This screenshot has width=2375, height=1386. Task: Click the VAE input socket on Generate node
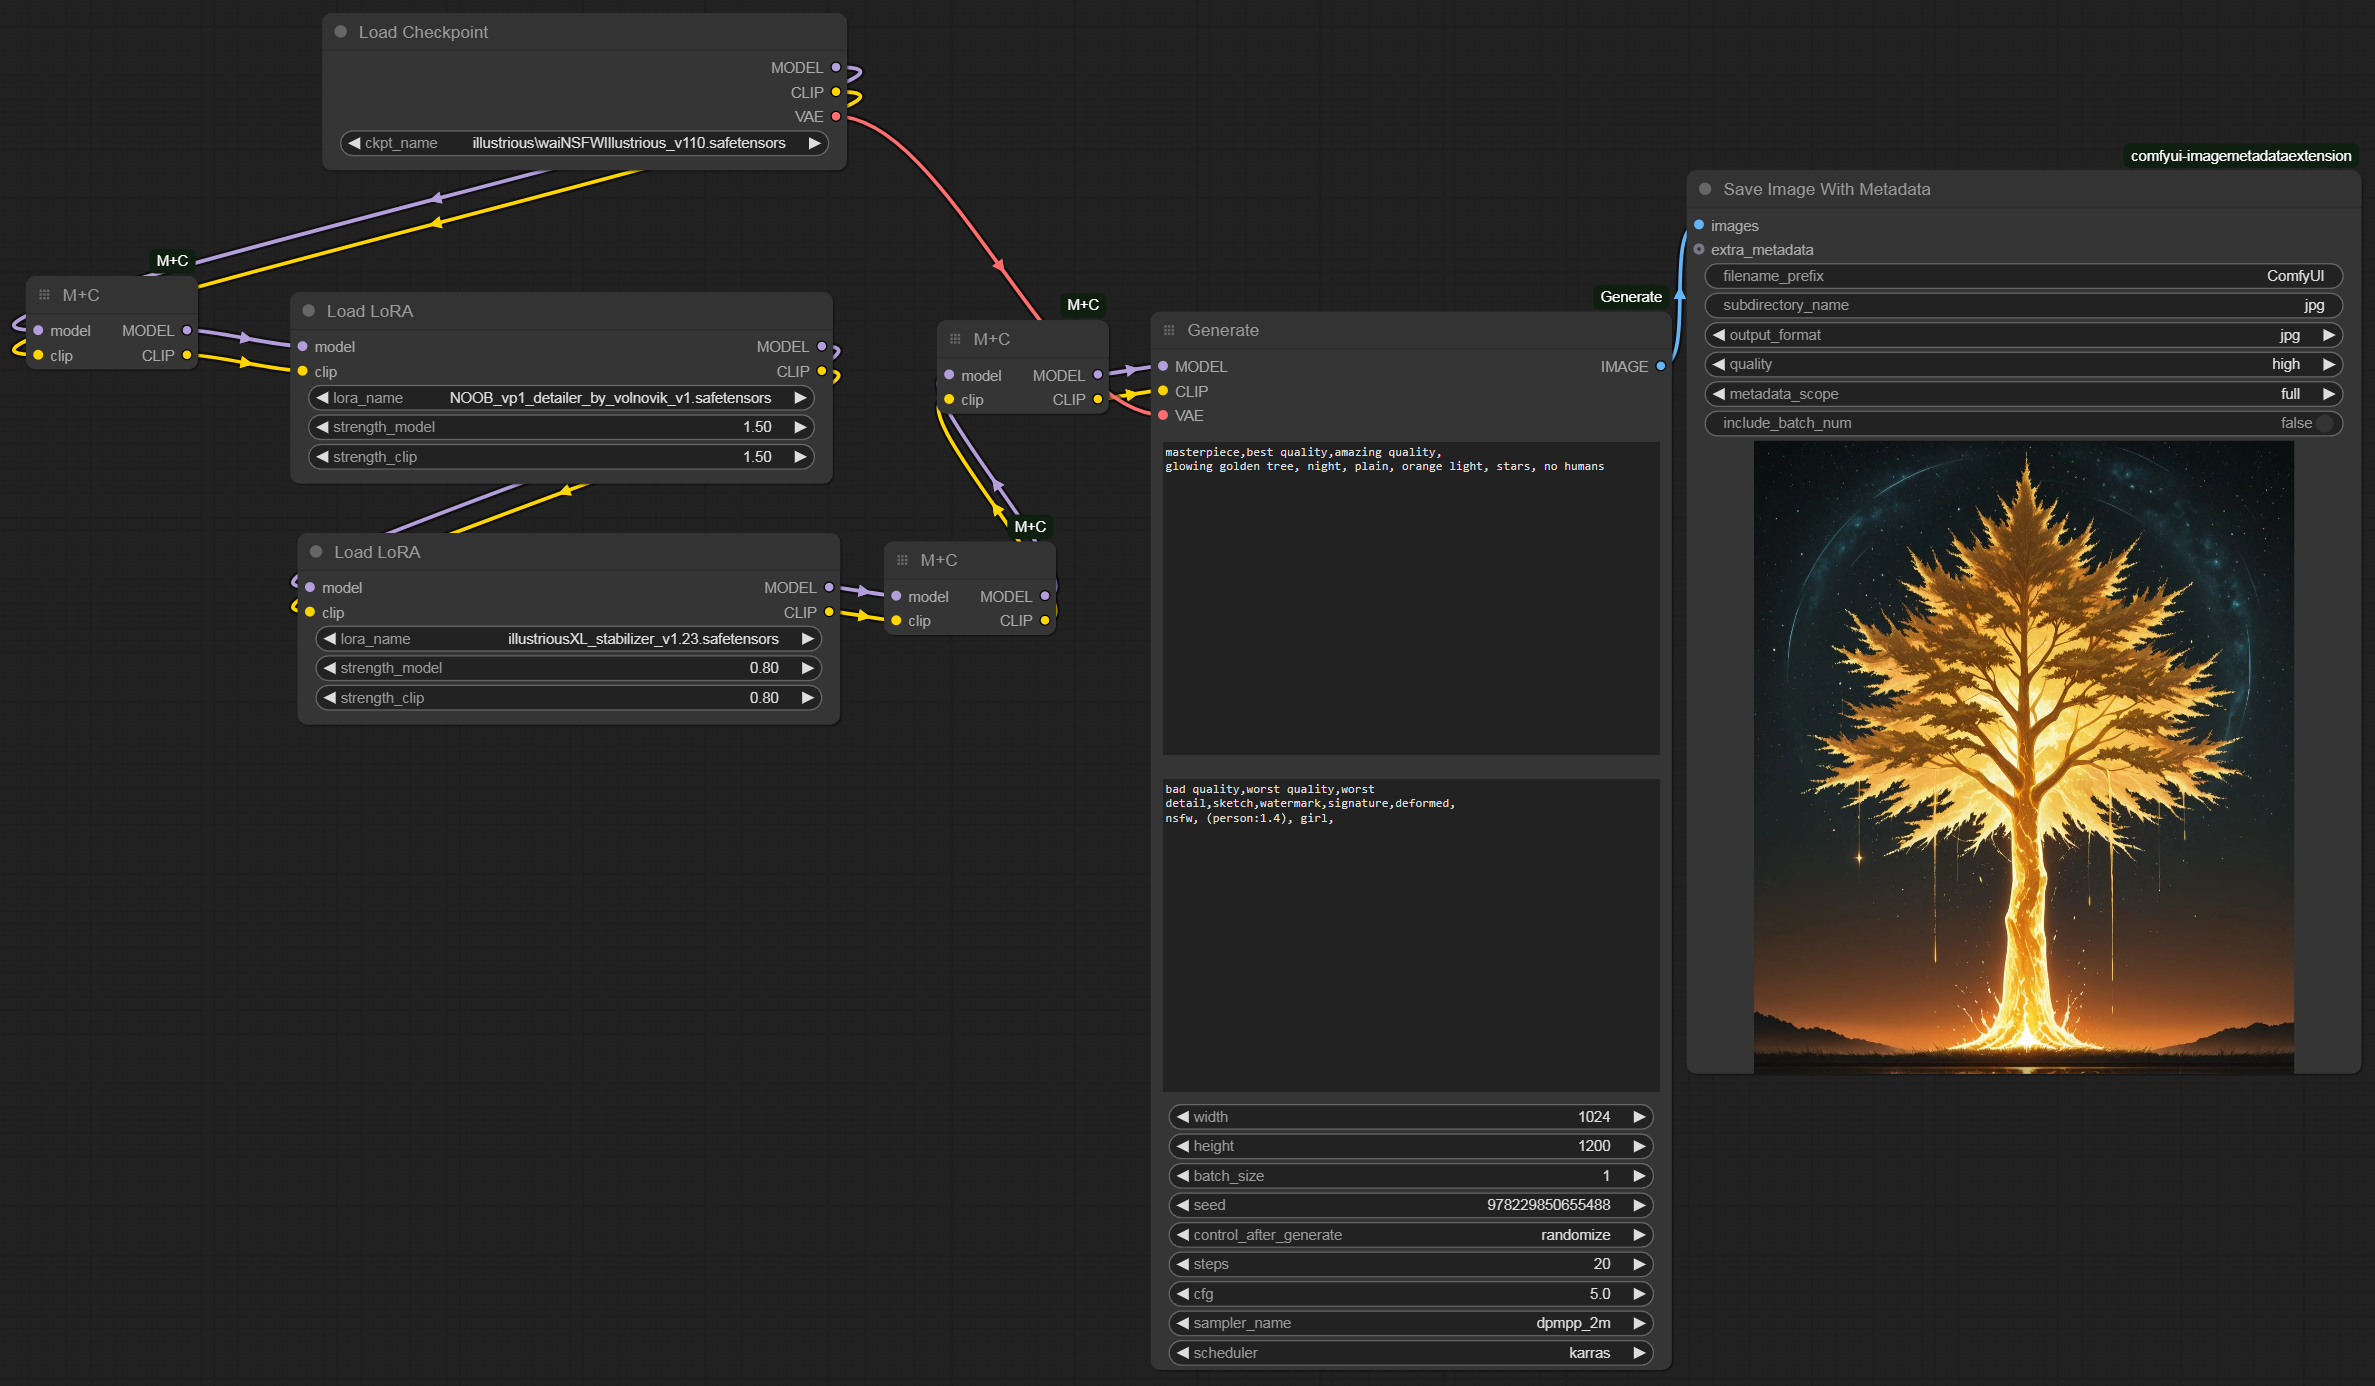point(1163,415)
